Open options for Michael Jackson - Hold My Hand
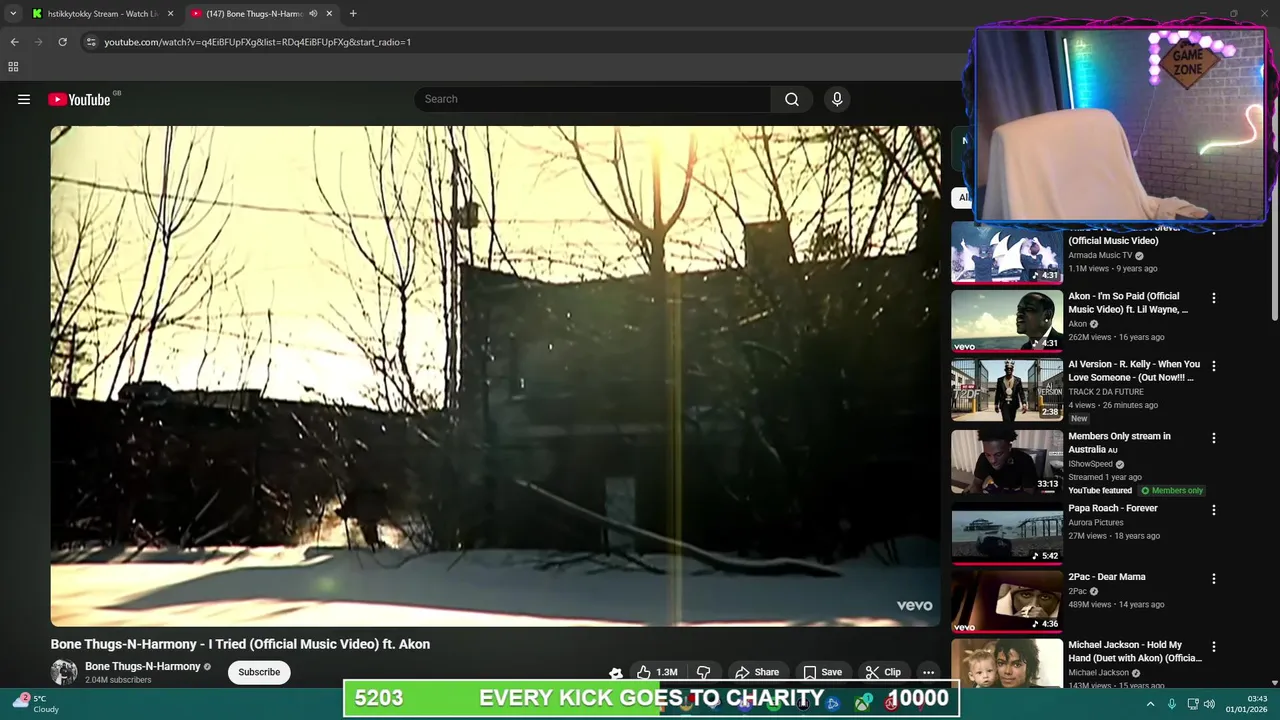 pos(1214,647)
